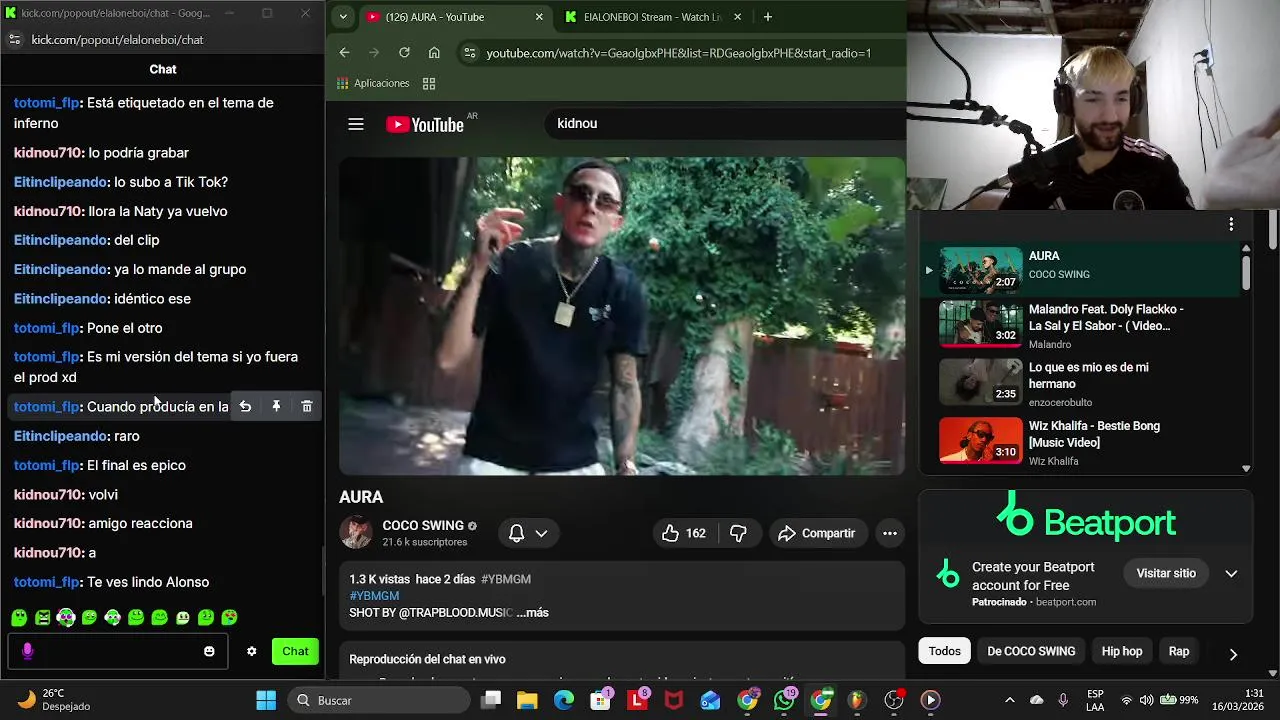1280x720 pixels.
Task: Insert the first green blob emote
Action: 19,617
